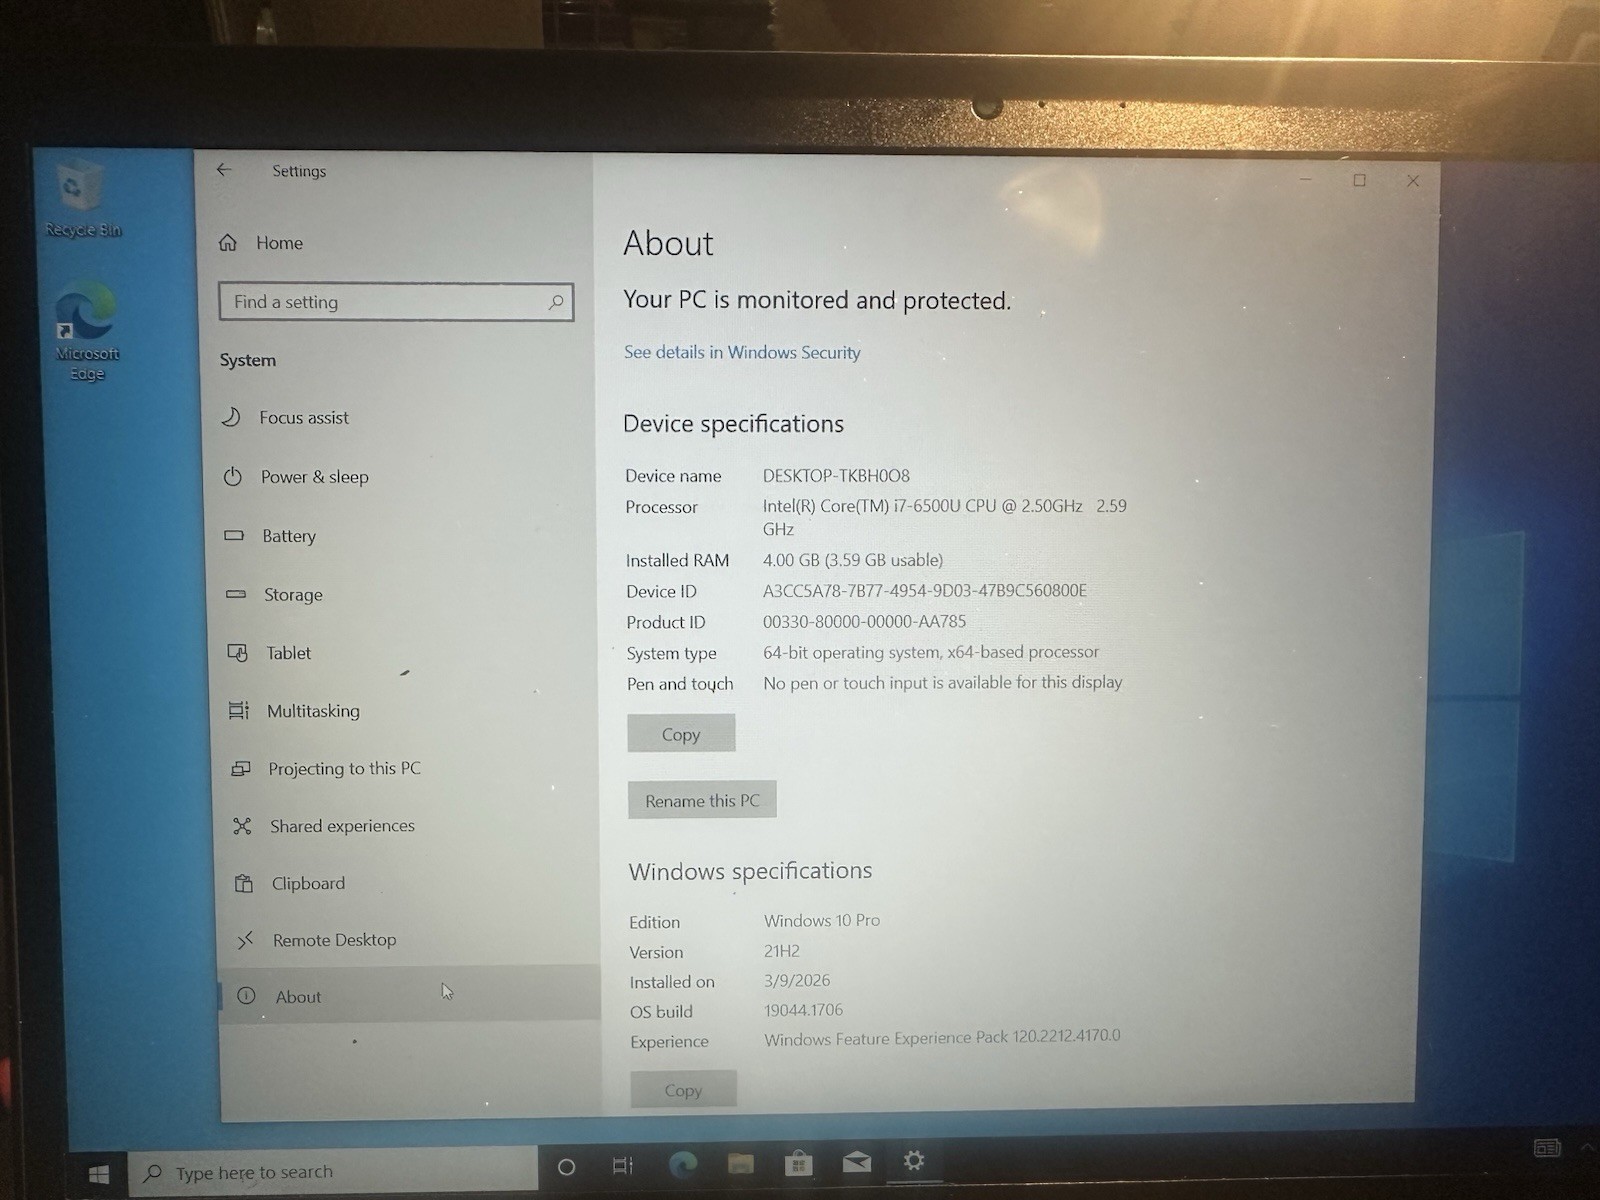Click the Battery icon in sidebar
The width and height of the screenshot is (1600, 1200).
(234, 536)
